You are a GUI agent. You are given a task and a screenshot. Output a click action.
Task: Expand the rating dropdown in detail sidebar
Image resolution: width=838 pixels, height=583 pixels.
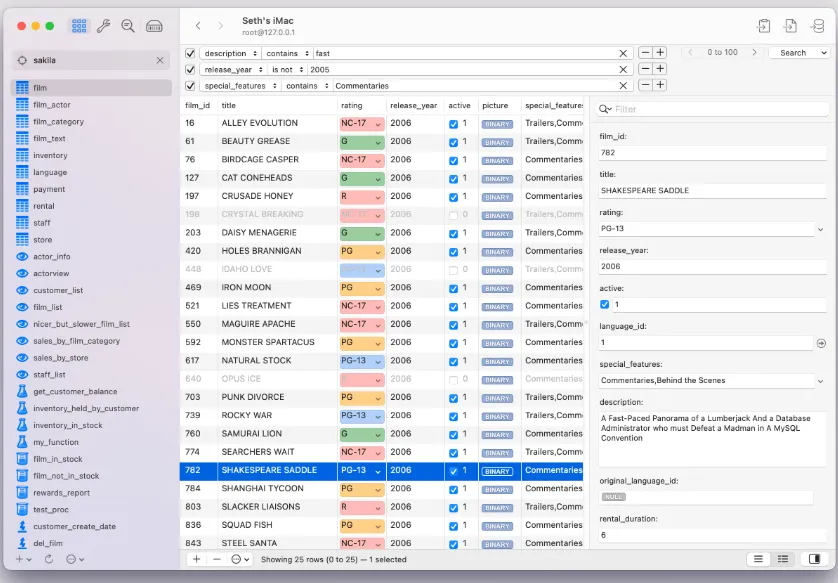tap(820, 229)
